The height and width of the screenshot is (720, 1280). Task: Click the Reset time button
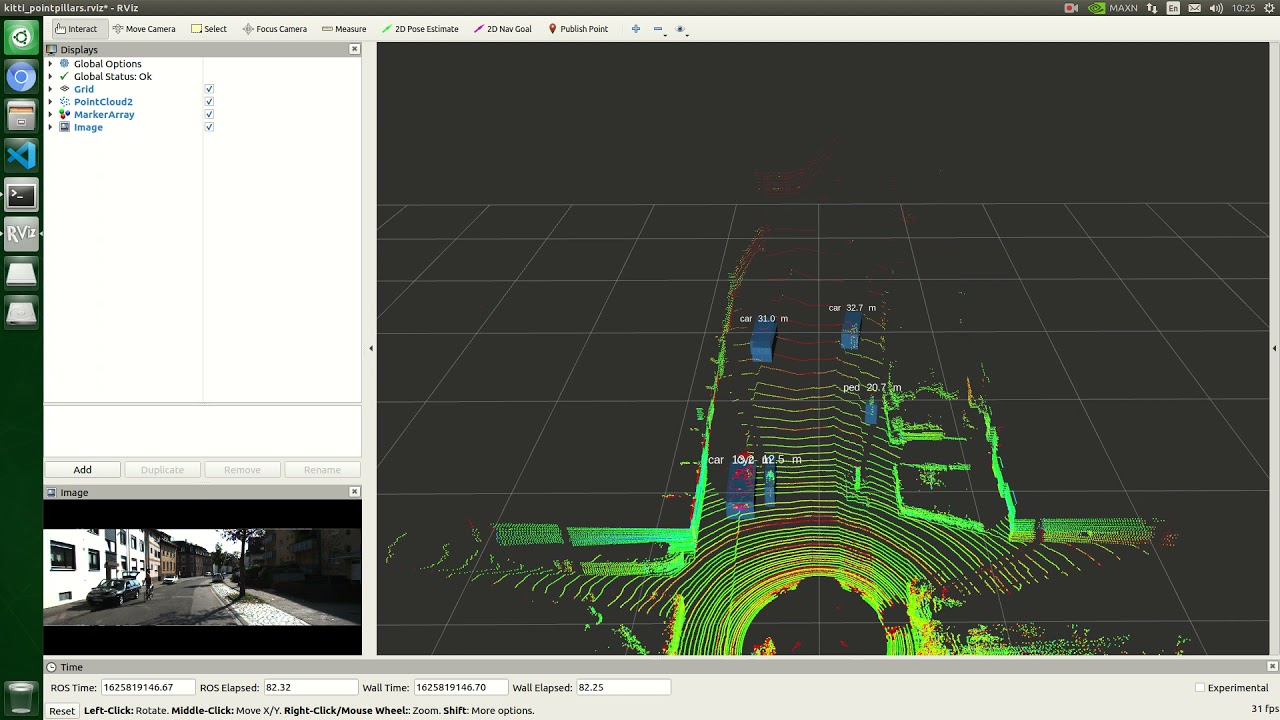pos(62,710)
